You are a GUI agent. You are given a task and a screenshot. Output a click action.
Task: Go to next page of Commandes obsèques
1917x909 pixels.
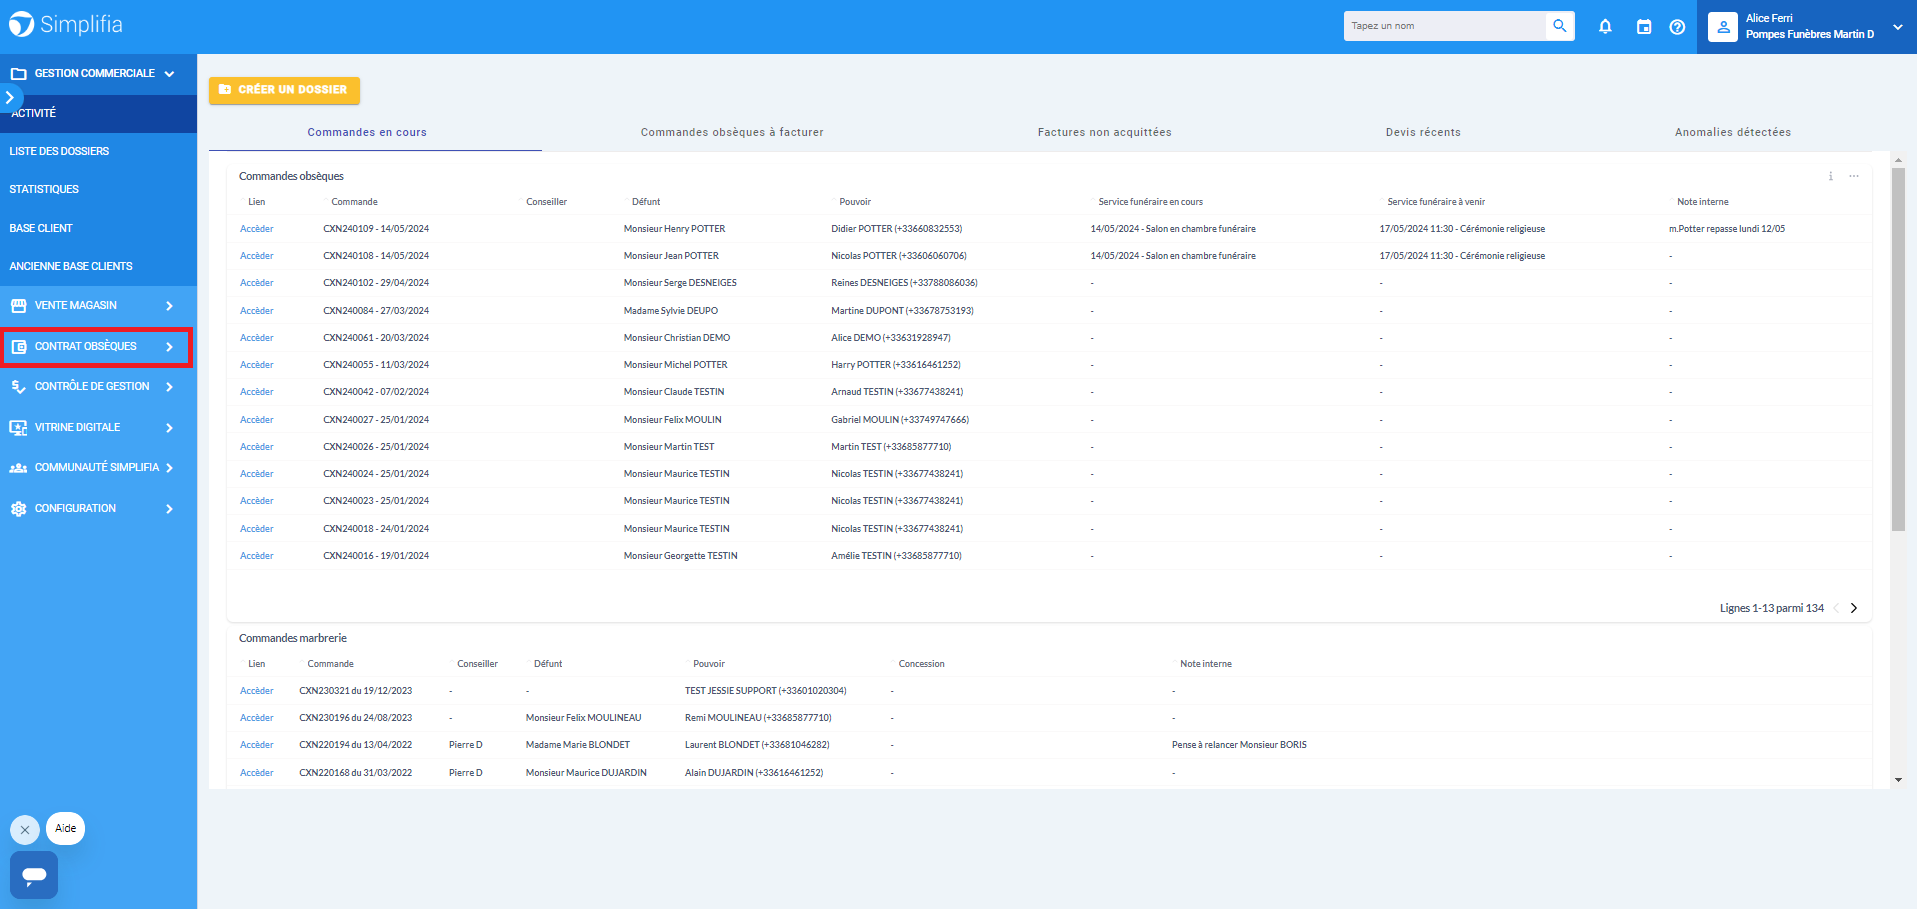tap(1854, 608)
